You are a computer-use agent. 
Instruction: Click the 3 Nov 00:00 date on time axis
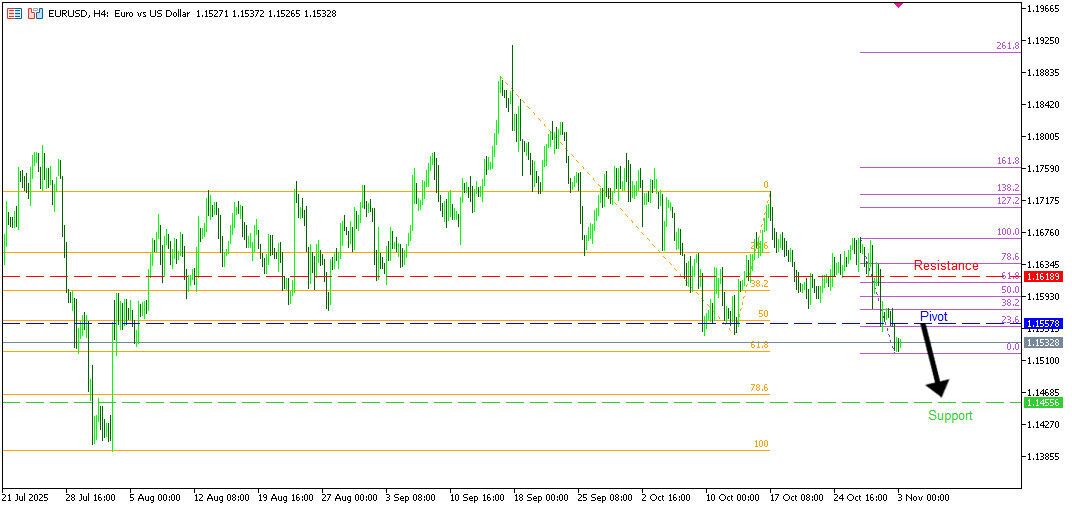(x=924, y=496)
